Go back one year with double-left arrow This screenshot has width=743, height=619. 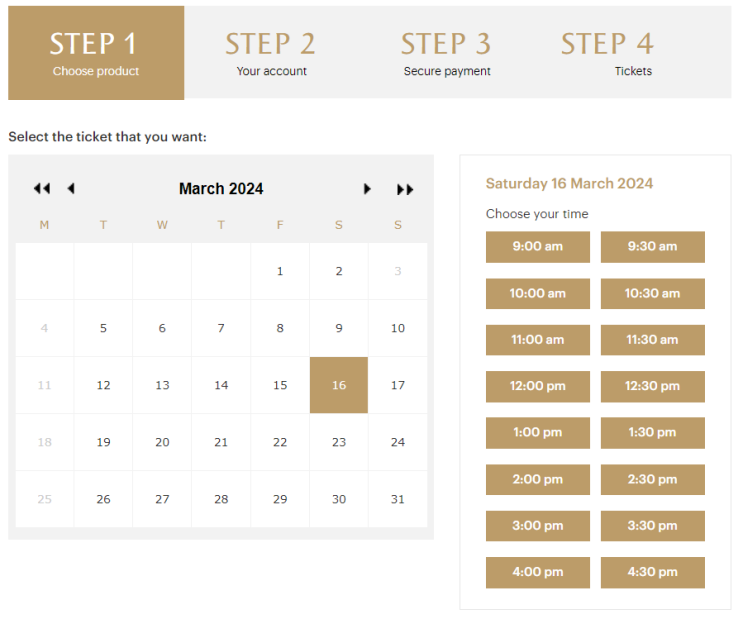[x=42, y=189]
